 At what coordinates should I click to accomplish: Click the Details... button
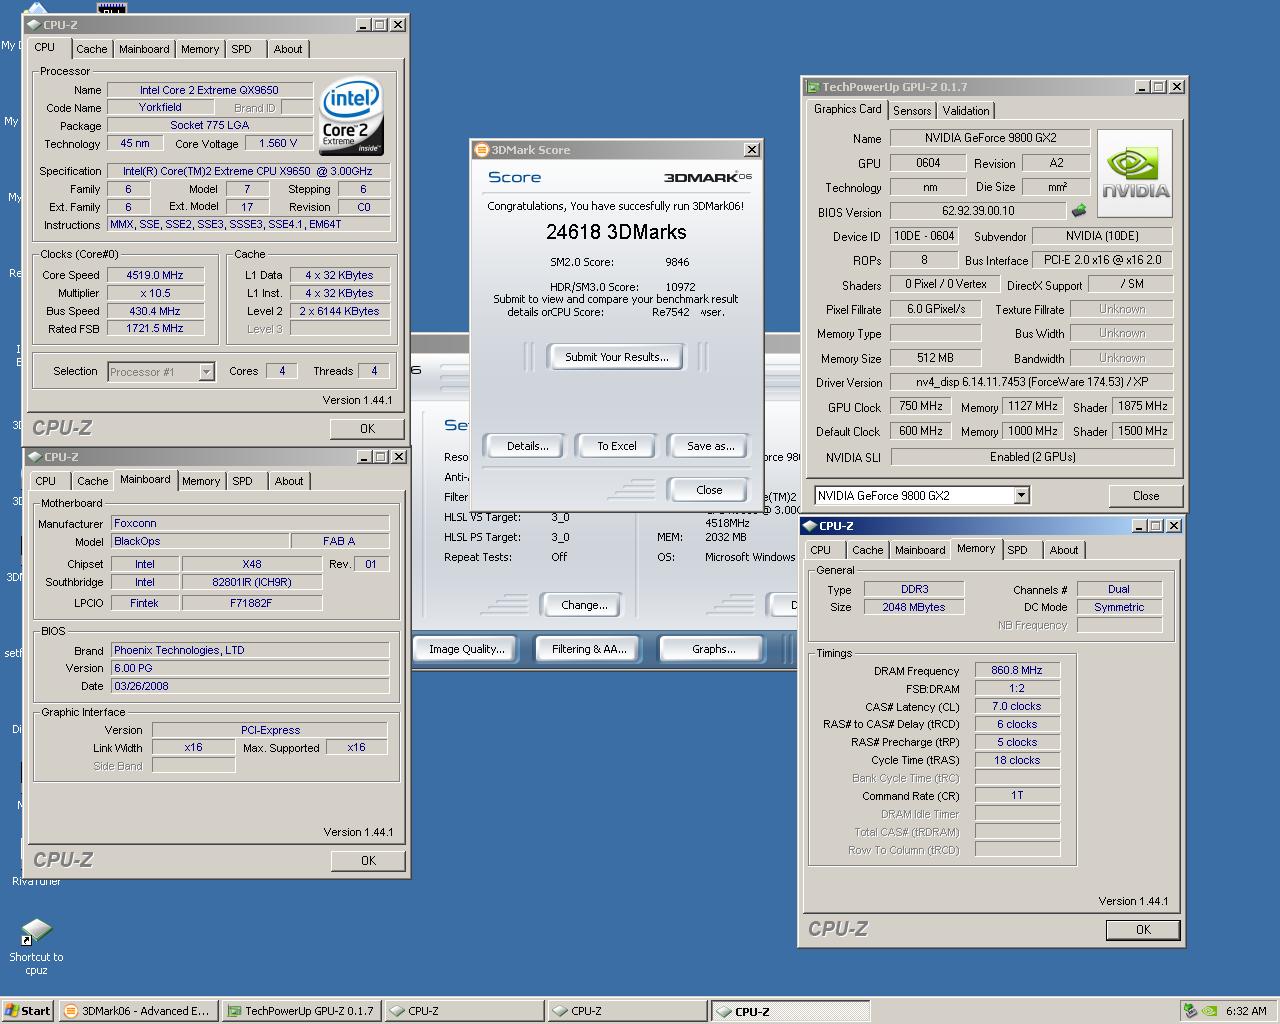tap(527, 446)
